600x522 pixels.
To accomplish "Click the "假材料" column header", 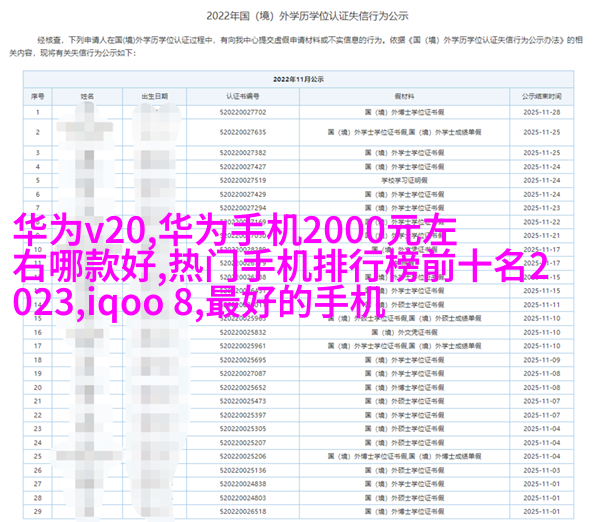I will [404, 96].
